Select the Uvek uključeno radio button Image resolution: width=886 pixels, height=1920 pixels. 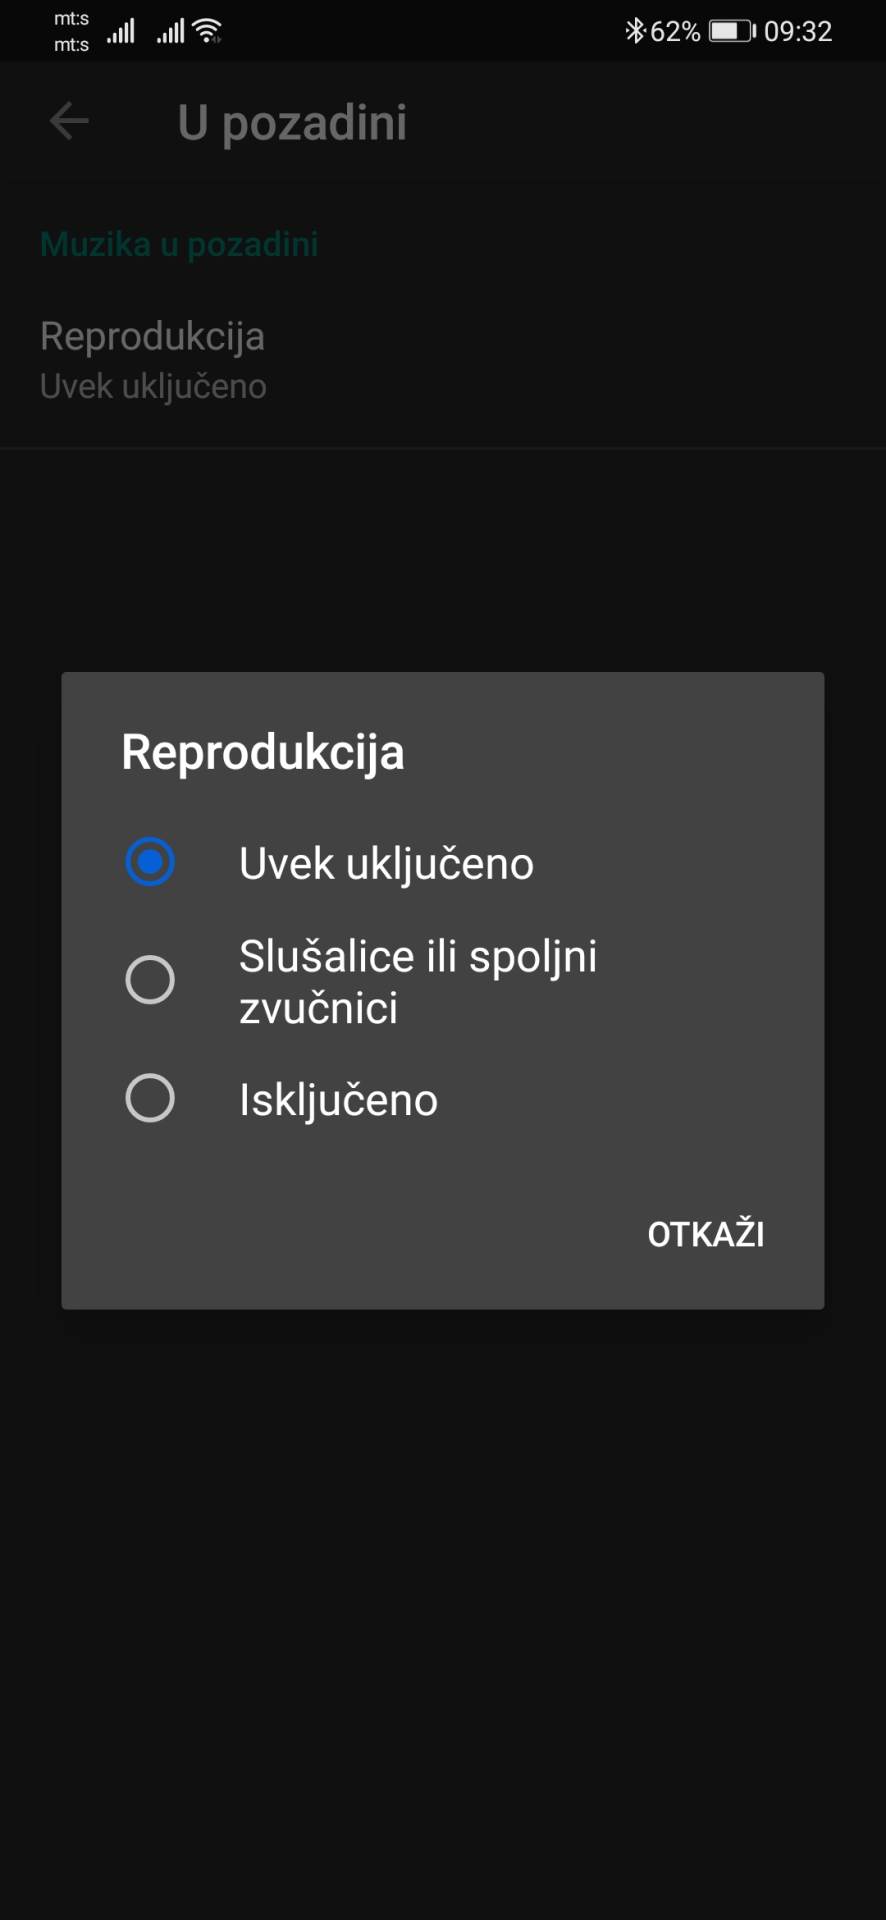(x=150, y=861)
